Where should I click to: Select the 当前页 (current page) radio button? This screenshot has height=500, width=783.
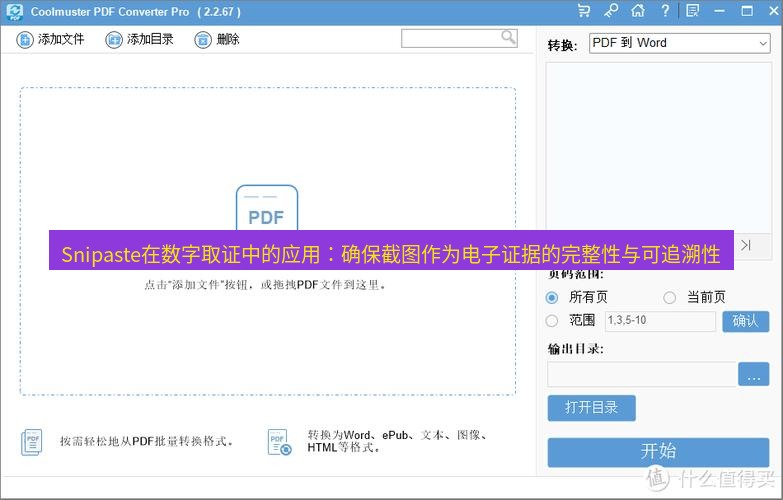(669, 298)
